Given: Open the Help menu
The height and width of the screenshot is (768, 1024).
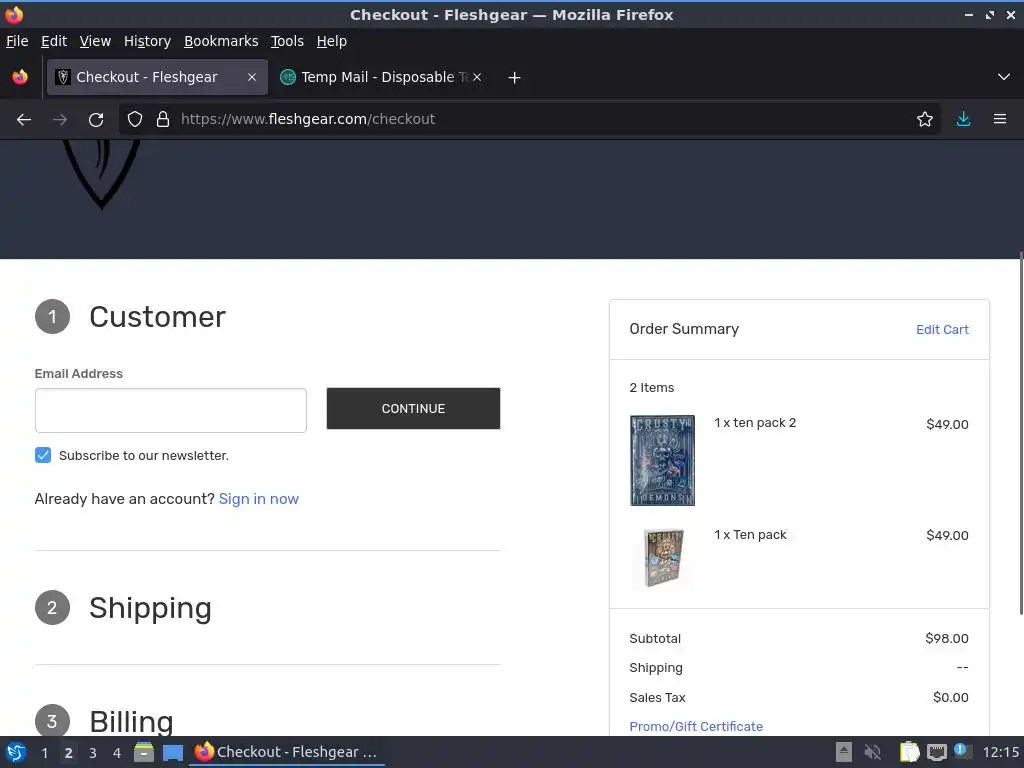Looking at the screenshot, I should pyautogui.click(x=332, y=41).
